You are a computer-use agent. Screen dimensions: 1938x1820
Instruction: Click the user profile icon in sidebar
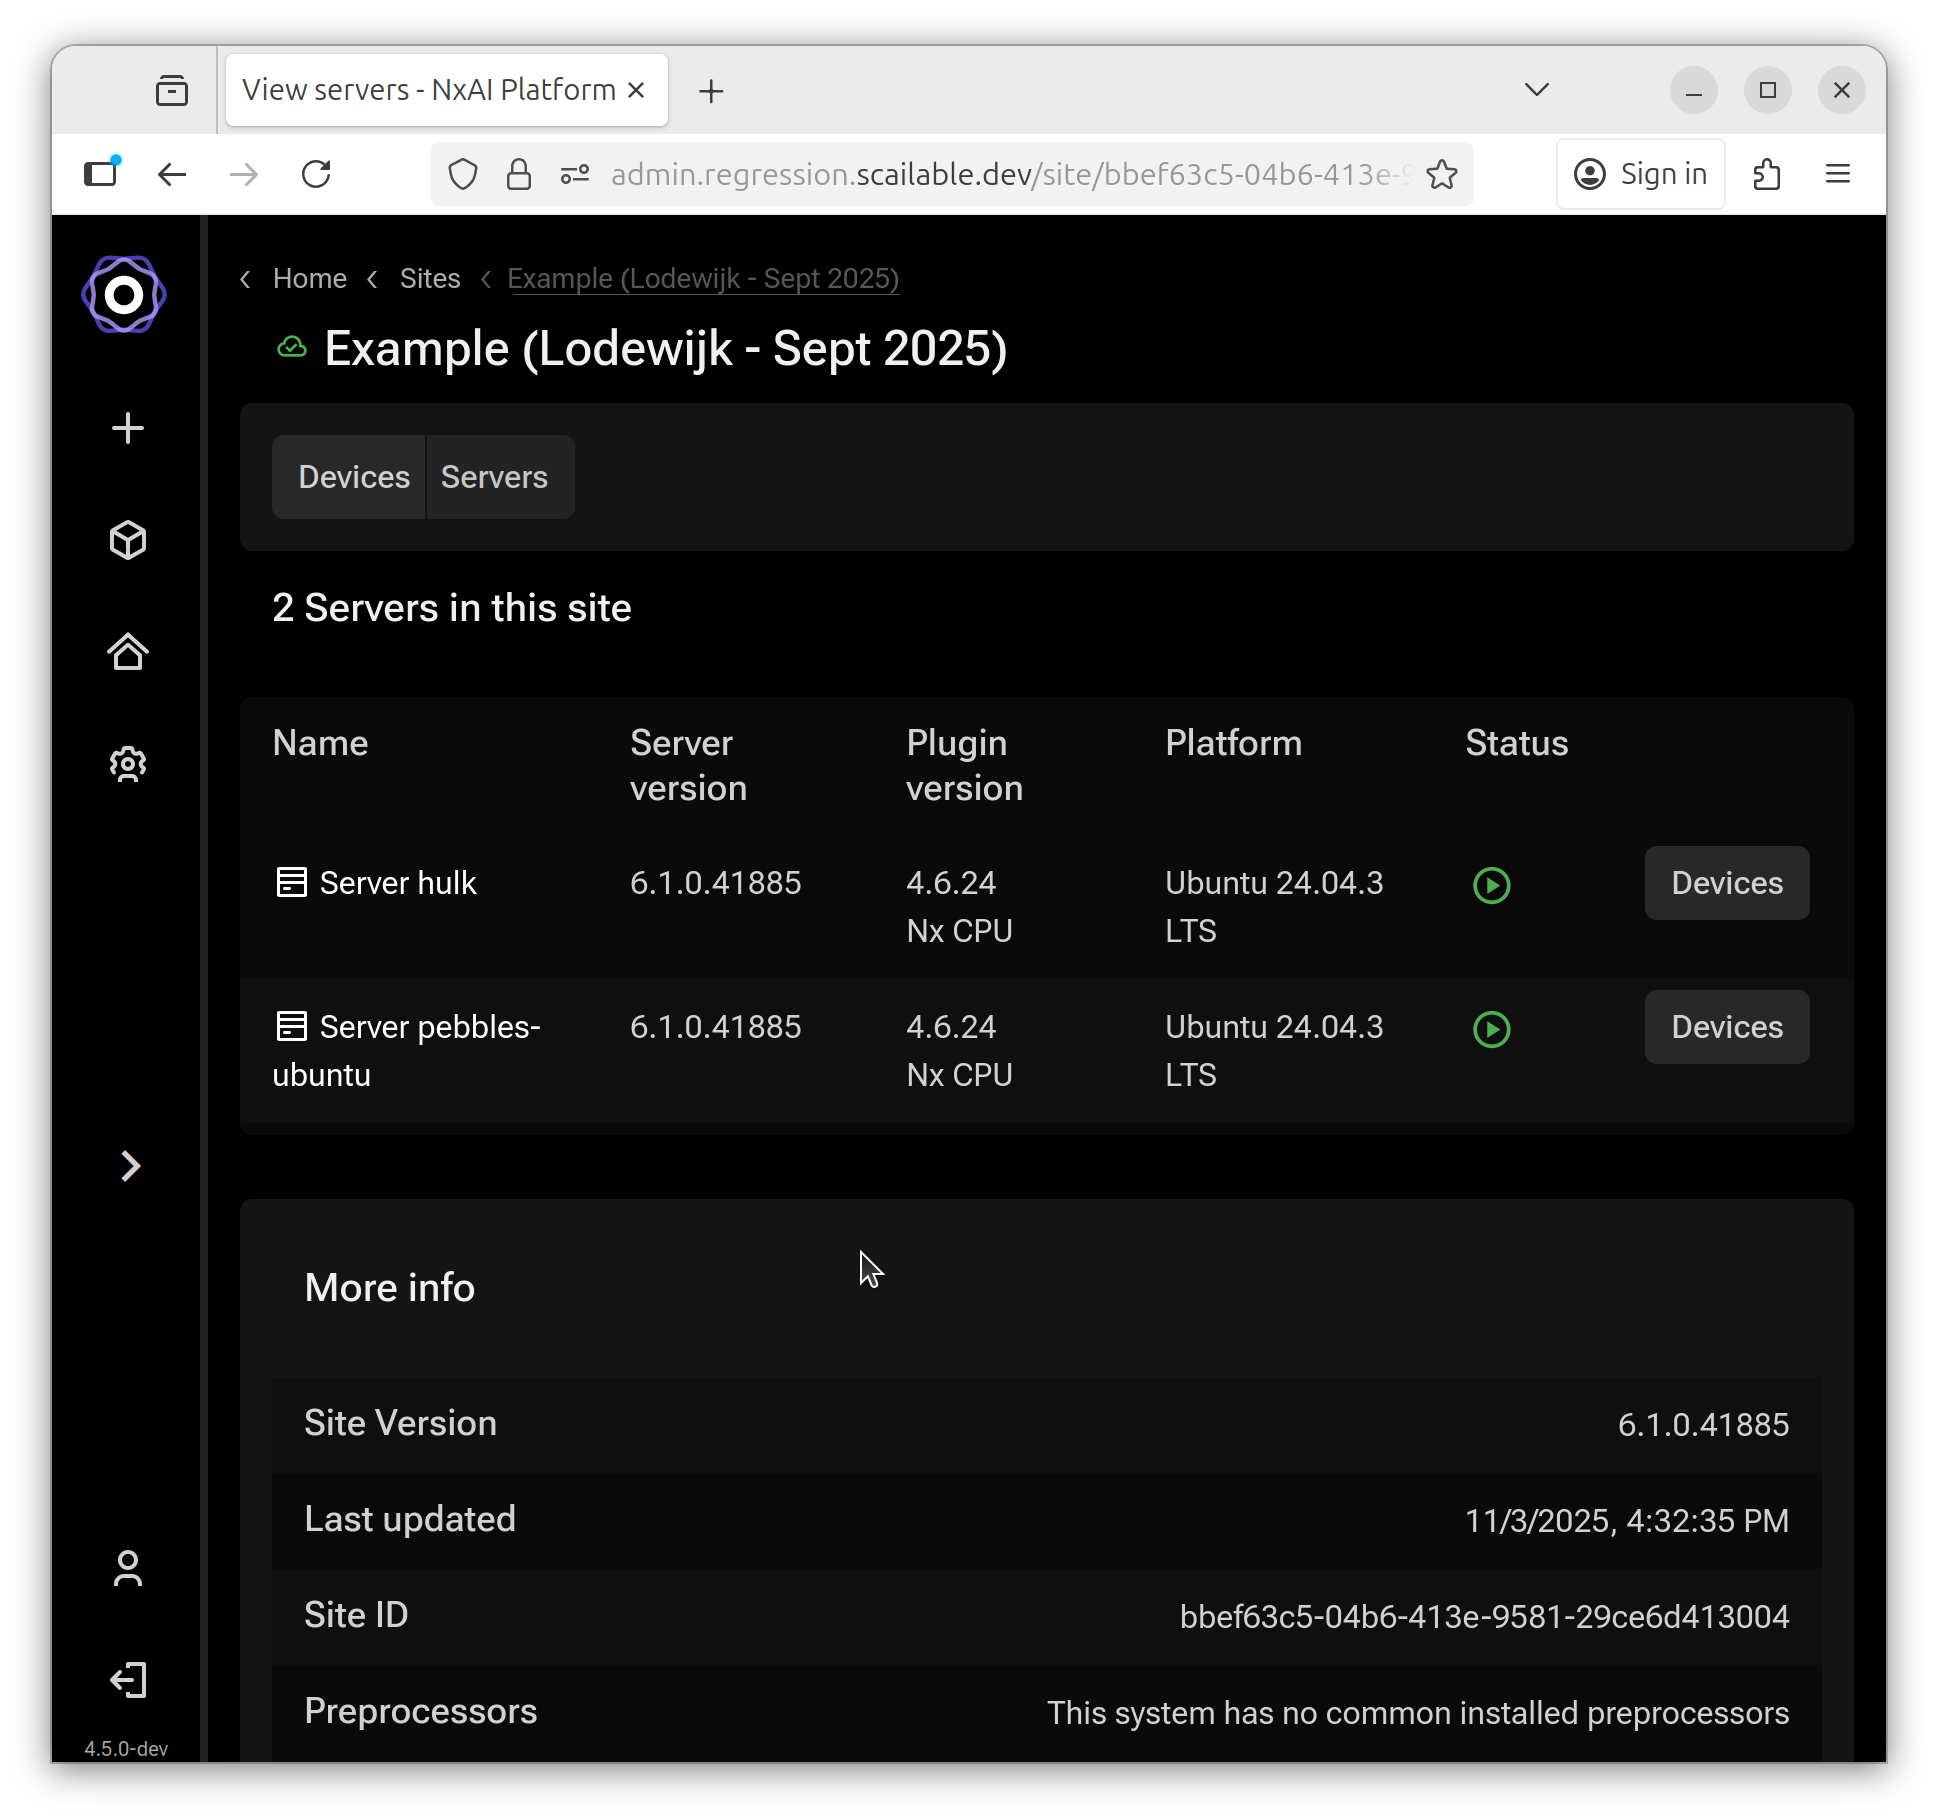click(x=128, y=1568)
